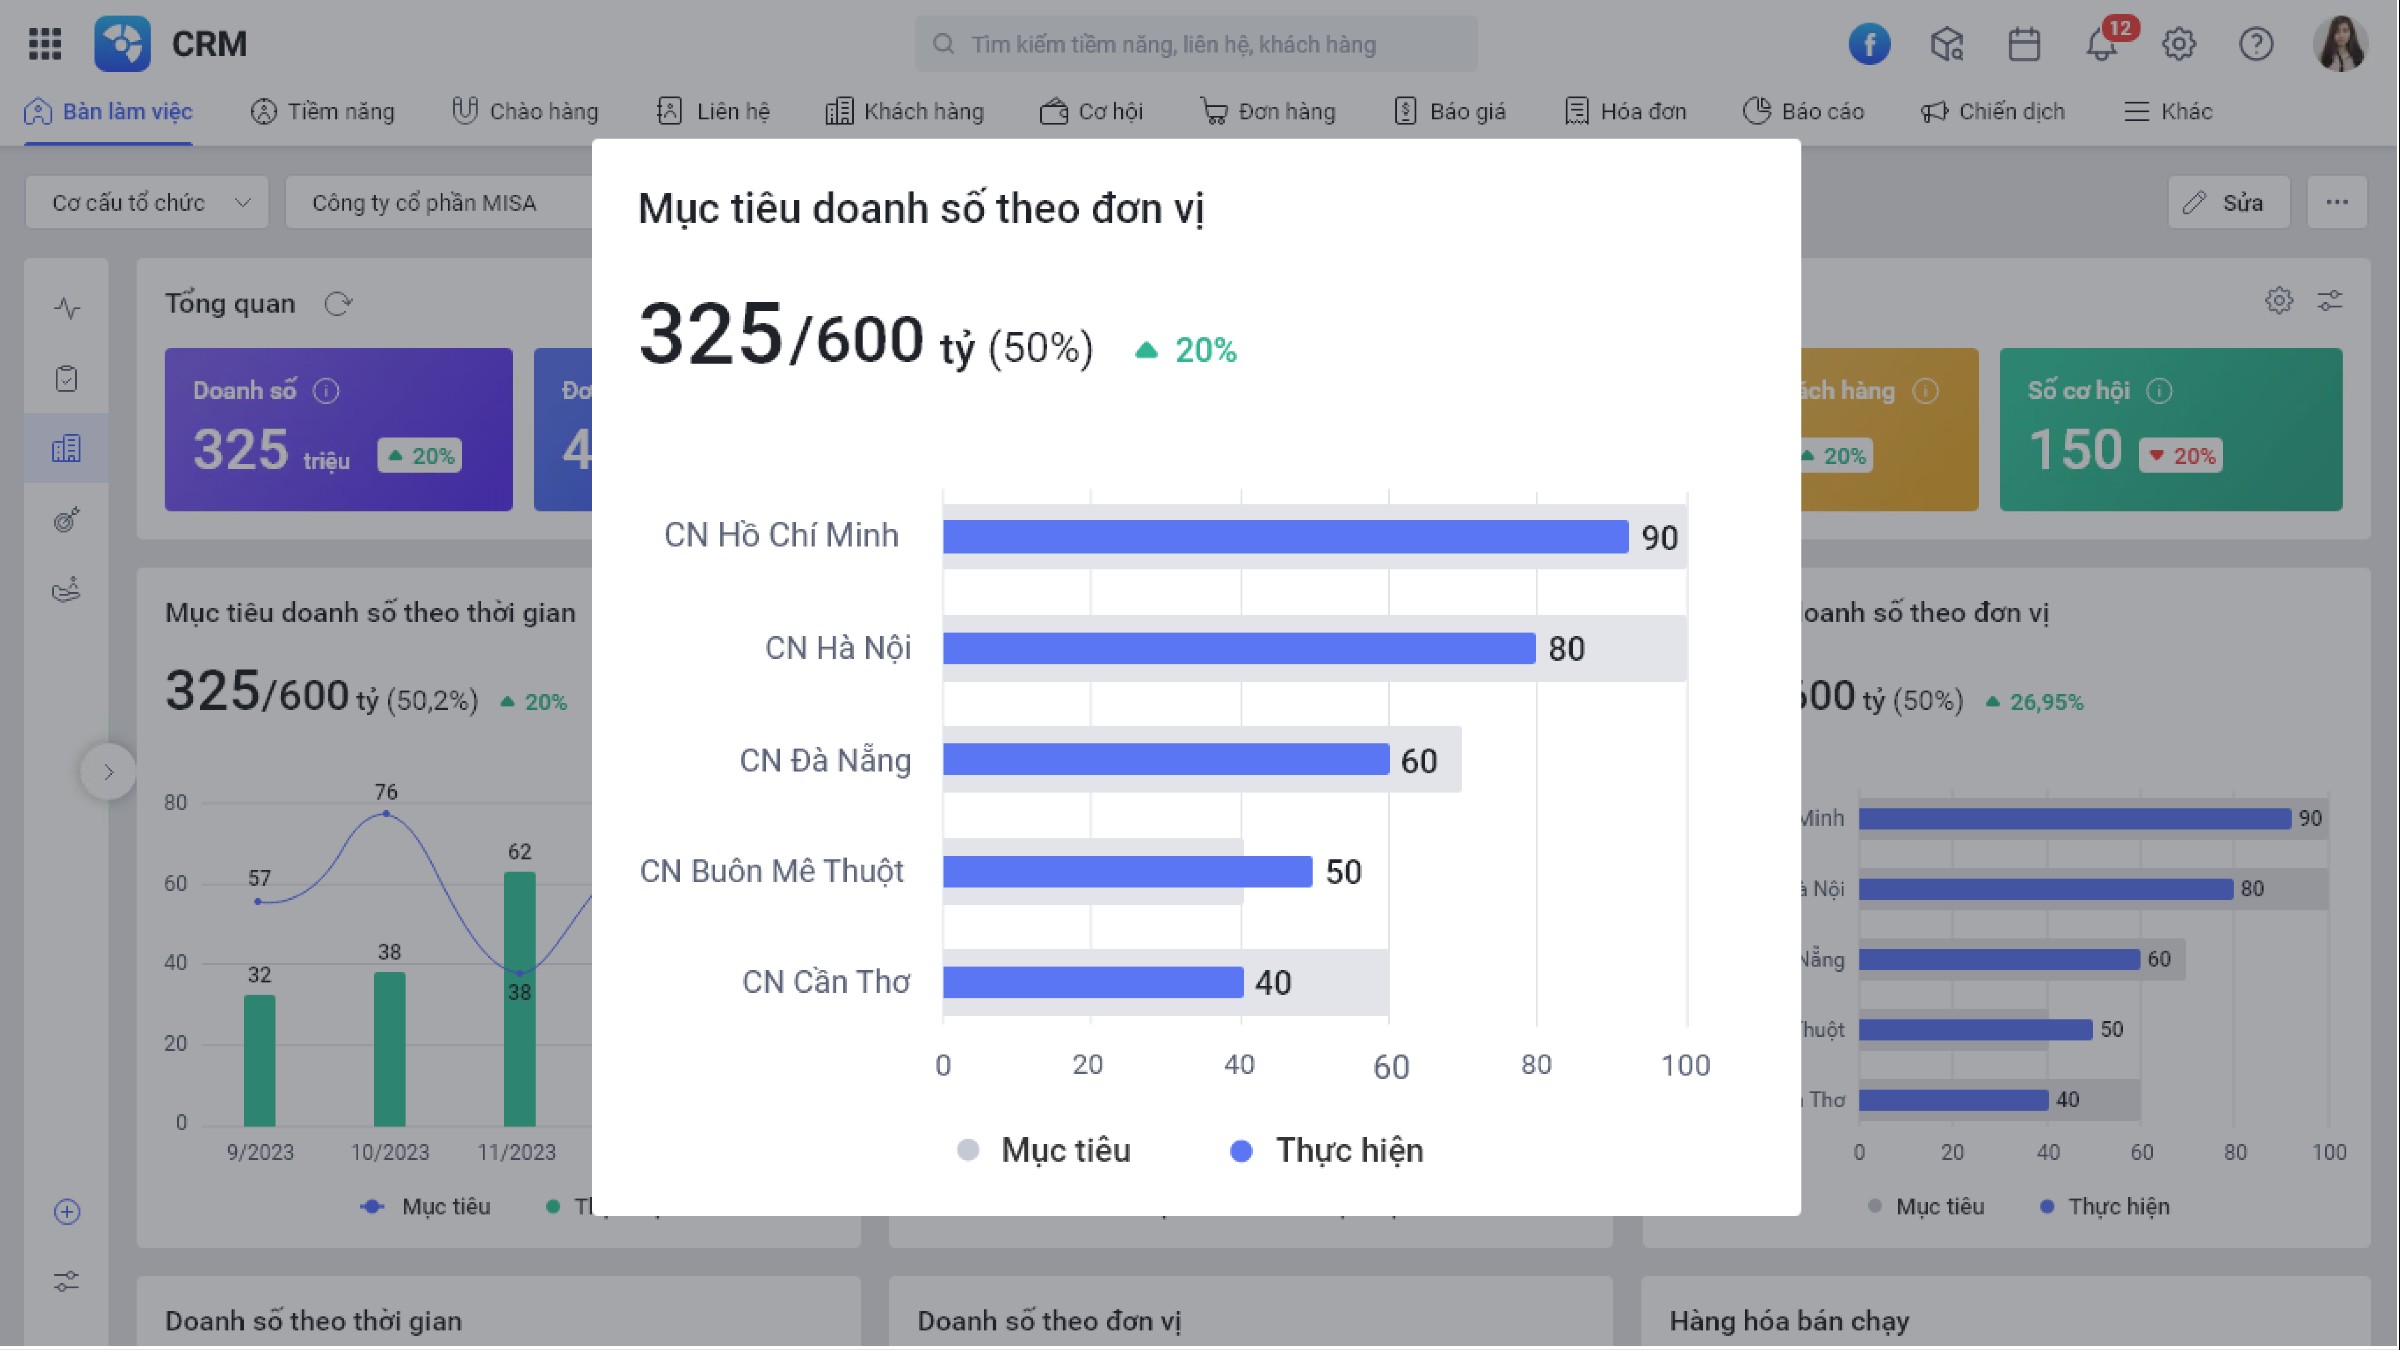Click CN Hồ Chí Minh progress bar
This screenshot has width=2400, height=1350.
[x=1285, y=537]
